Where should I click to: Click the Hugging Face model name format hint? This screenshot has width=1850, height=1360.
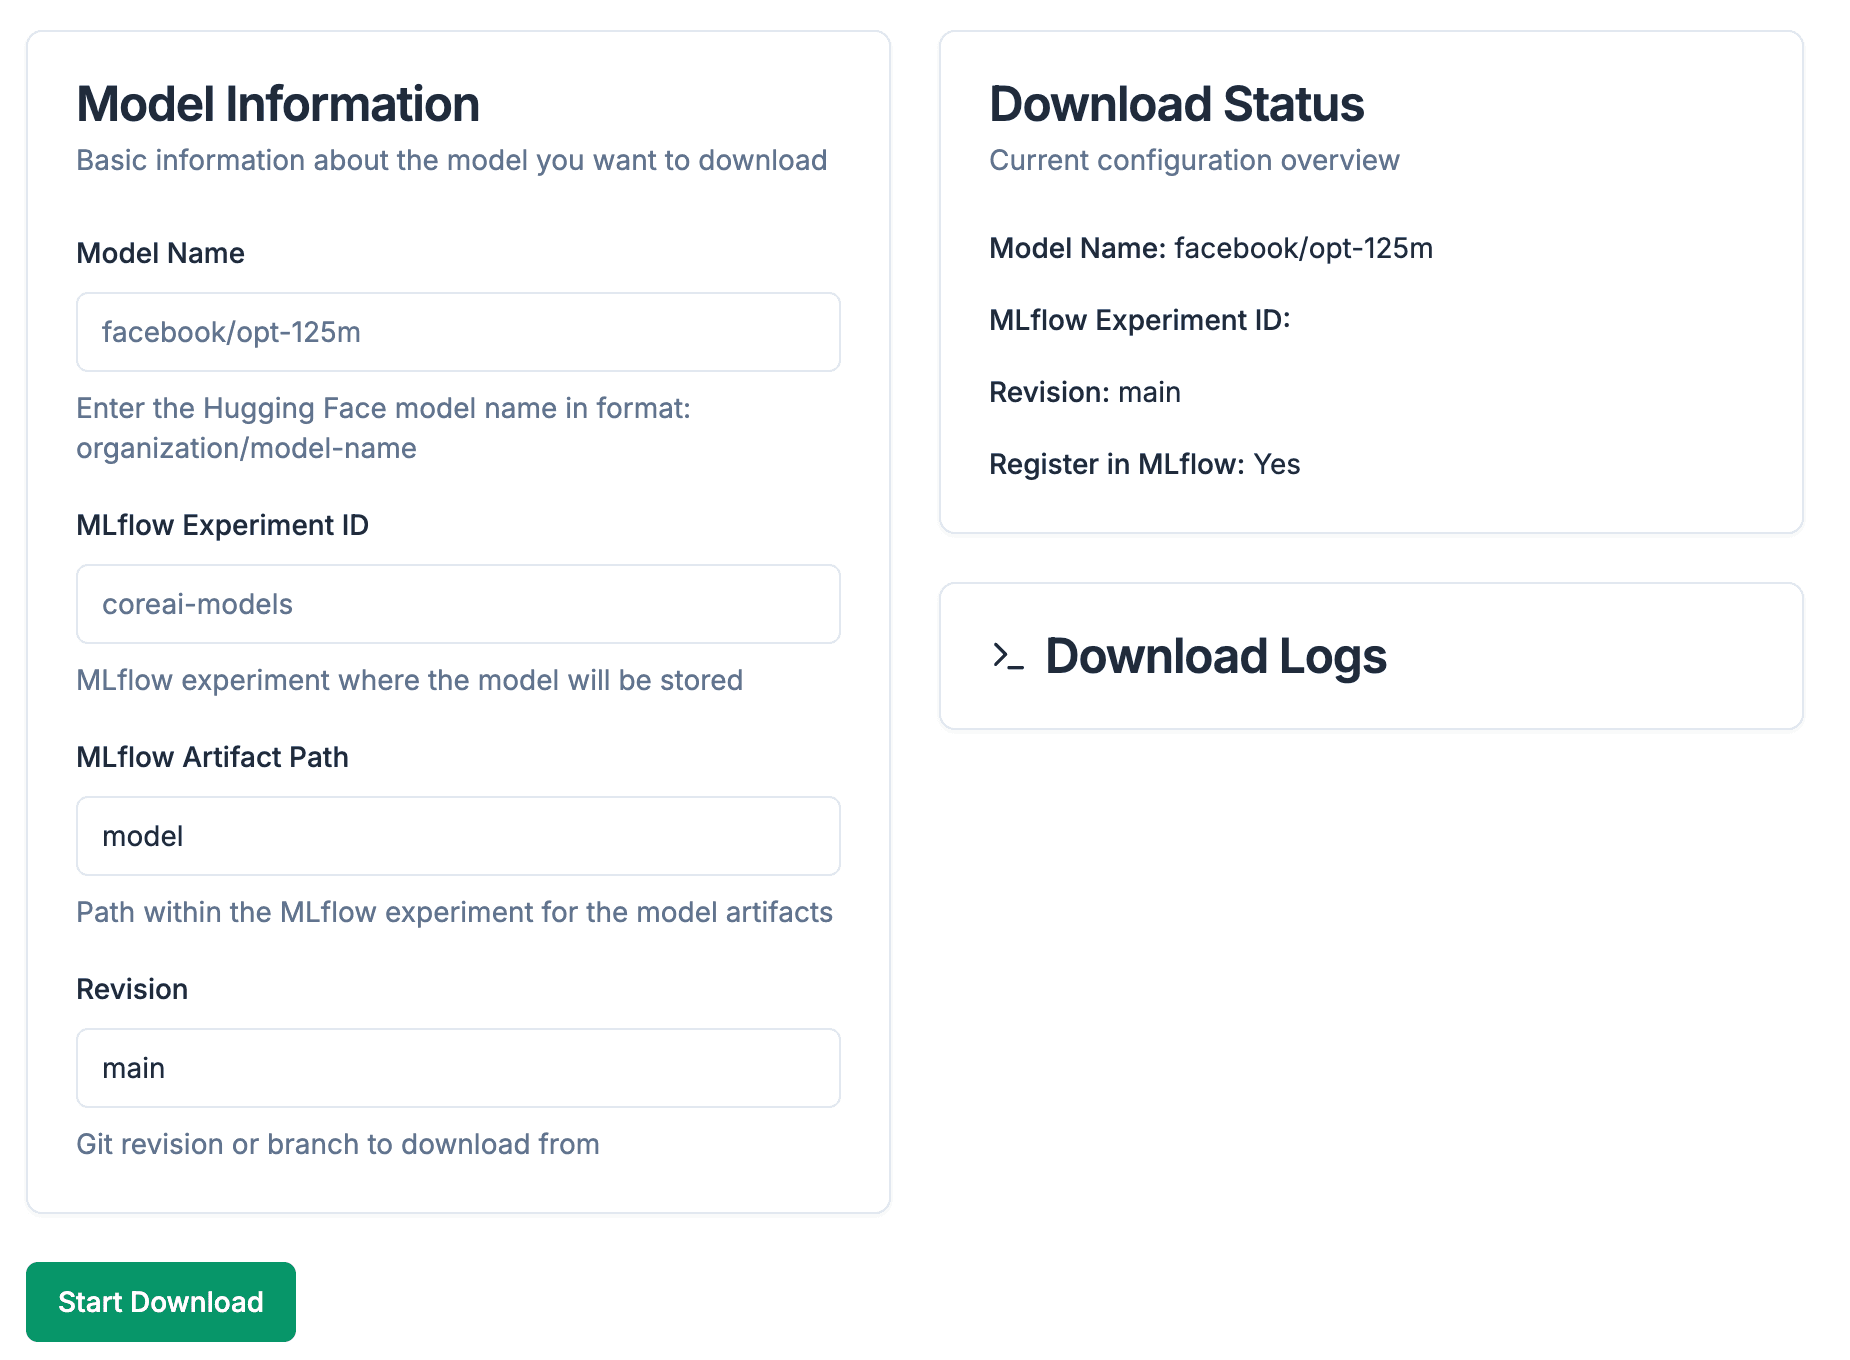[x=383, y=428]
